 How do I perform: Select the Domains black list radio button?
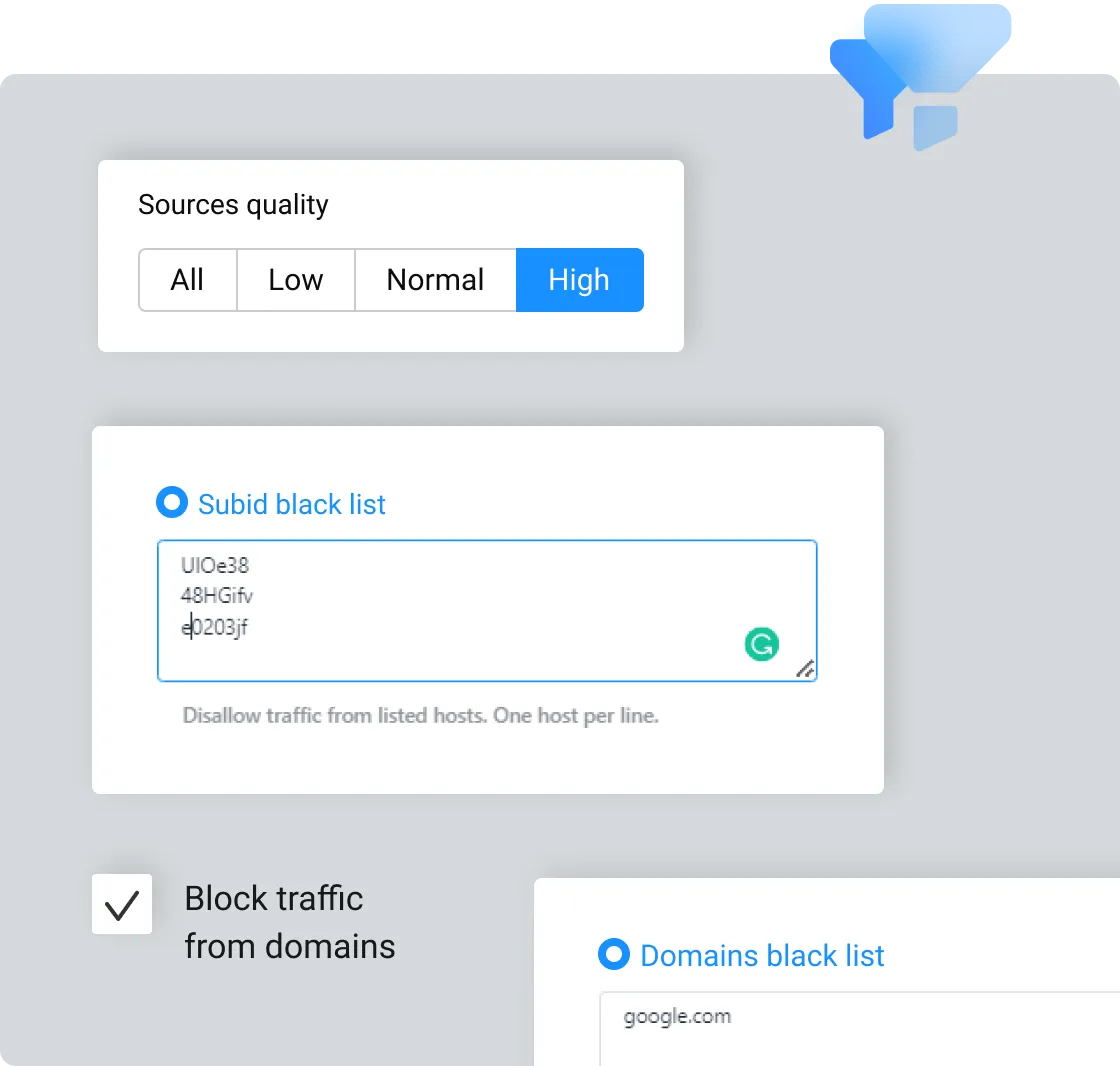pos(612,954)
